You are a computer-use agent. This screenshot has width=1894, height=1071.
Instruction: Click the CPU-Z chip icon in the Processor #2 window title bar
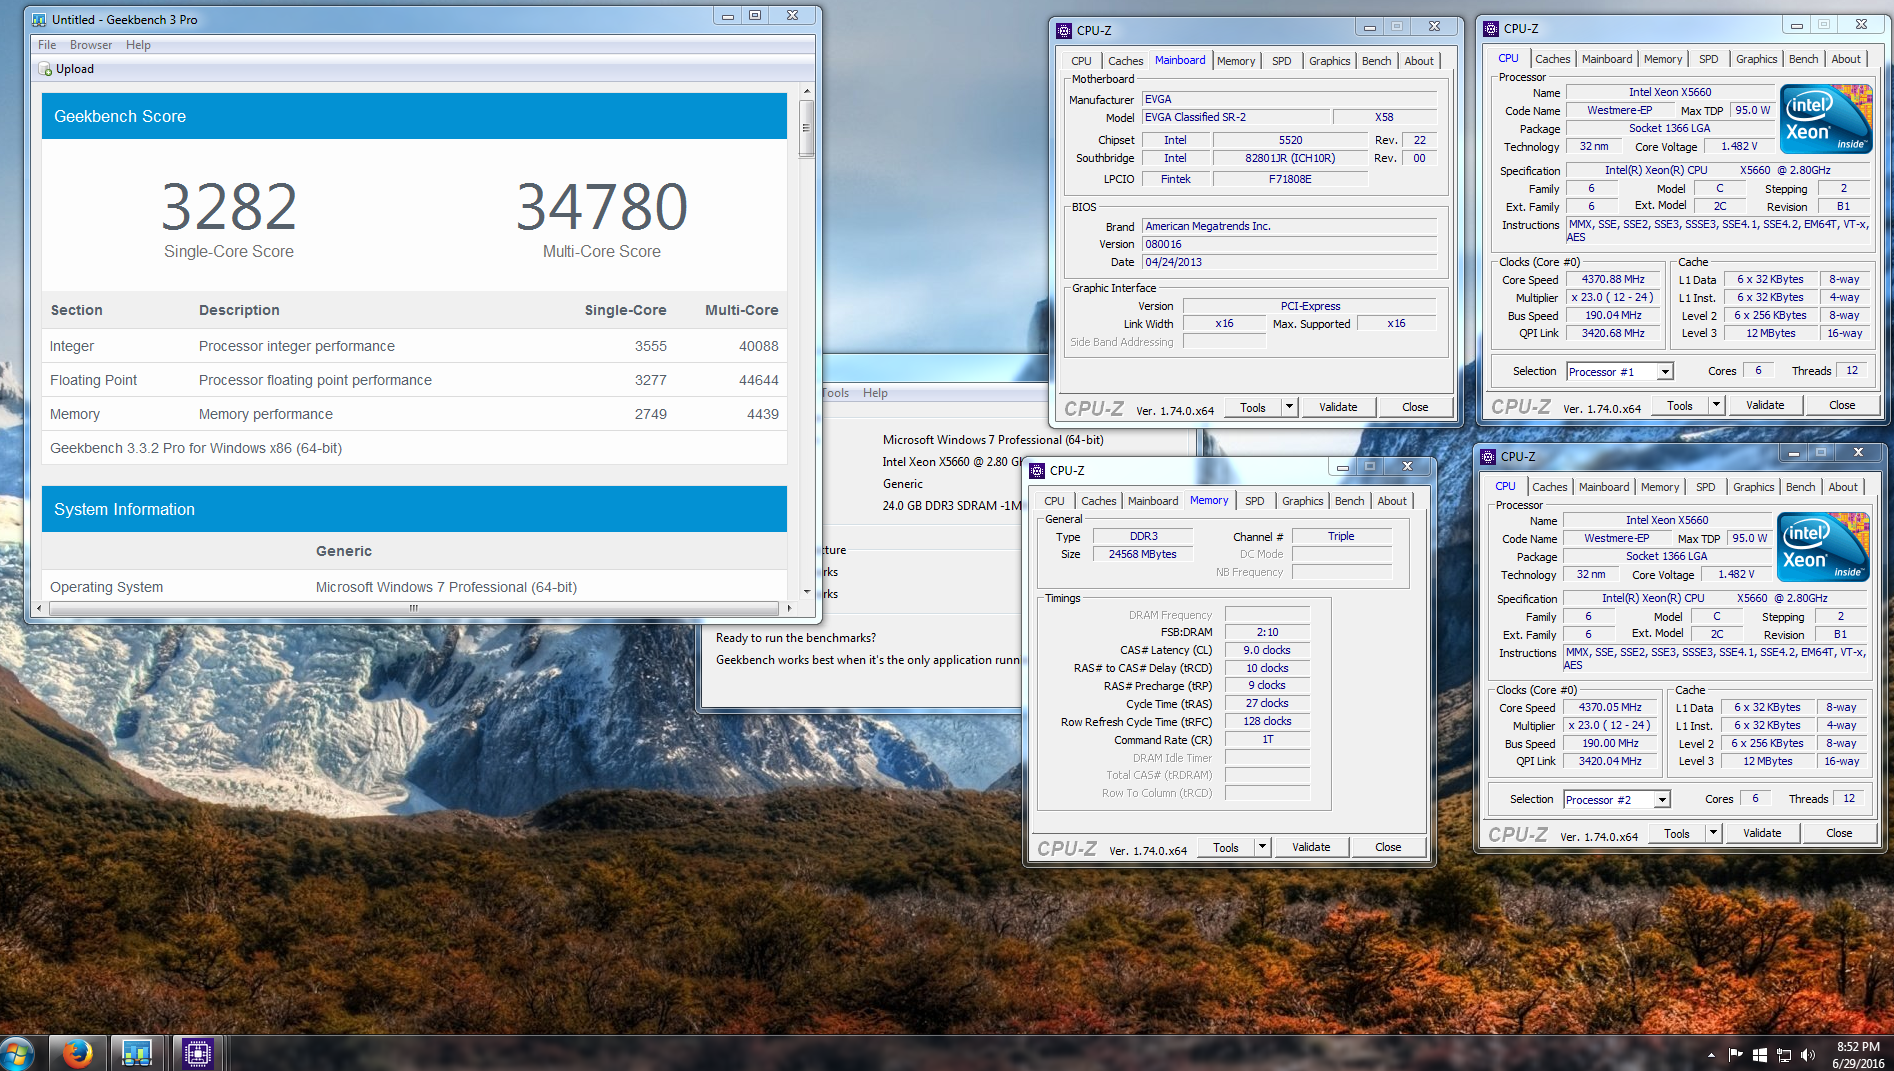coord(1488,456)
